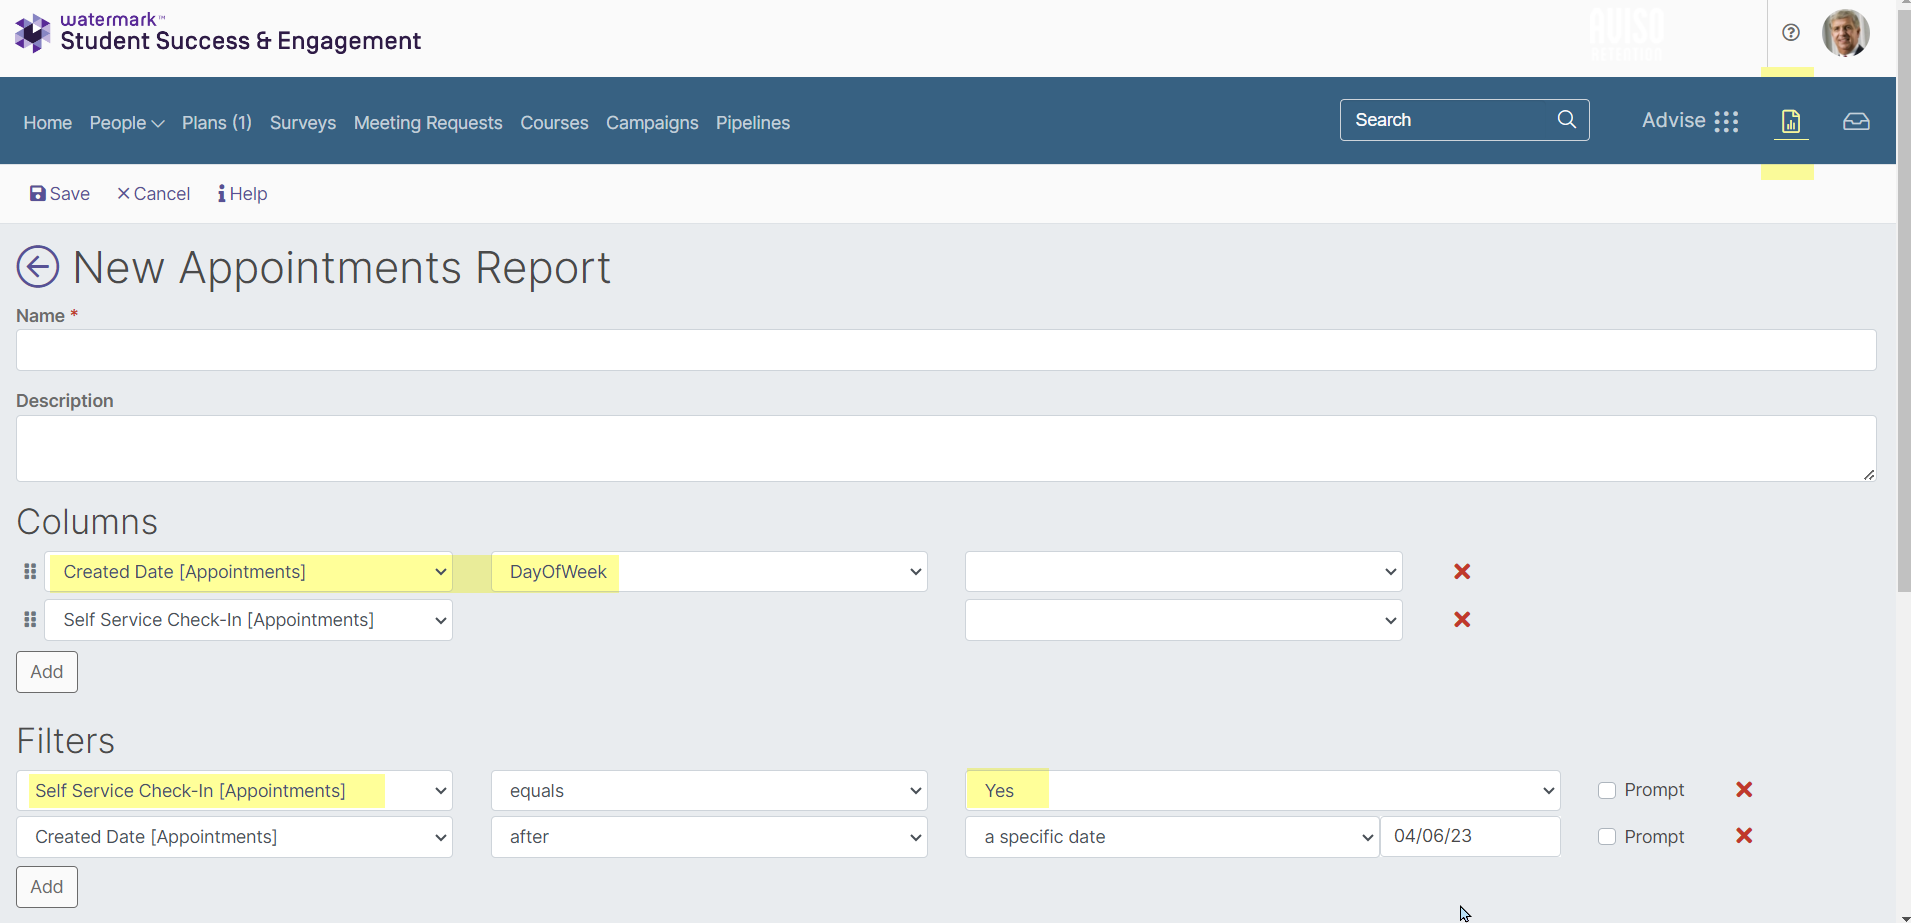This screenshot has width=1911, height=923.
Task: Remove the Self Service Check-In column row
Action: point(1462,620)
